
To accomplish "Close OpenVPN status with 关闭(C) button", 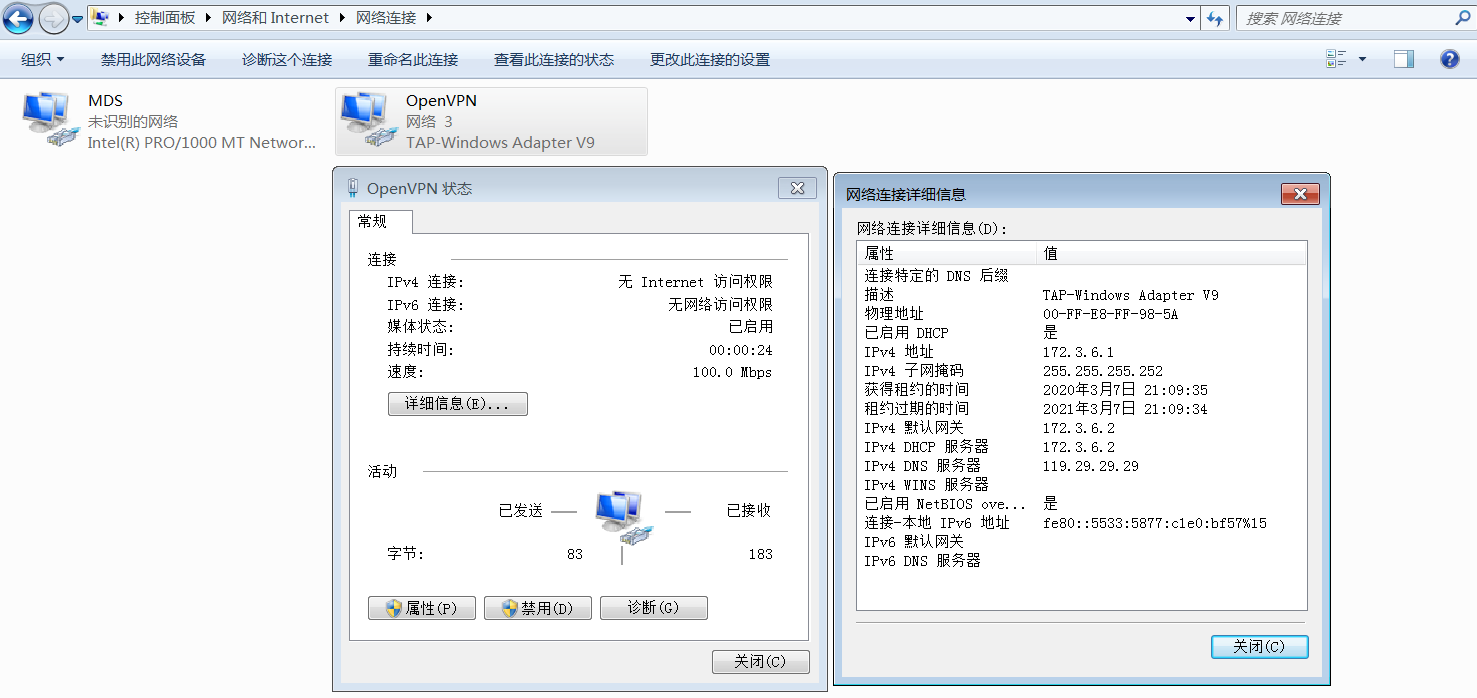I will point(761,662).
